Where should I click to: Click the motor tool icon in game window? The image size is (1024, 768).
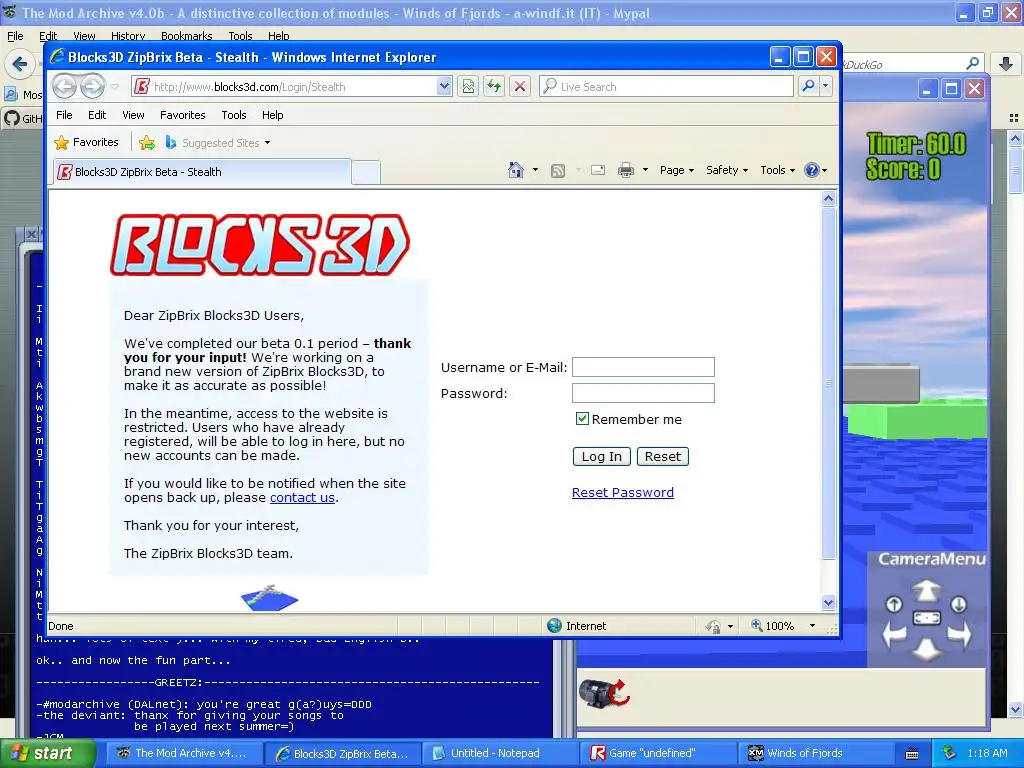(604, 692)
